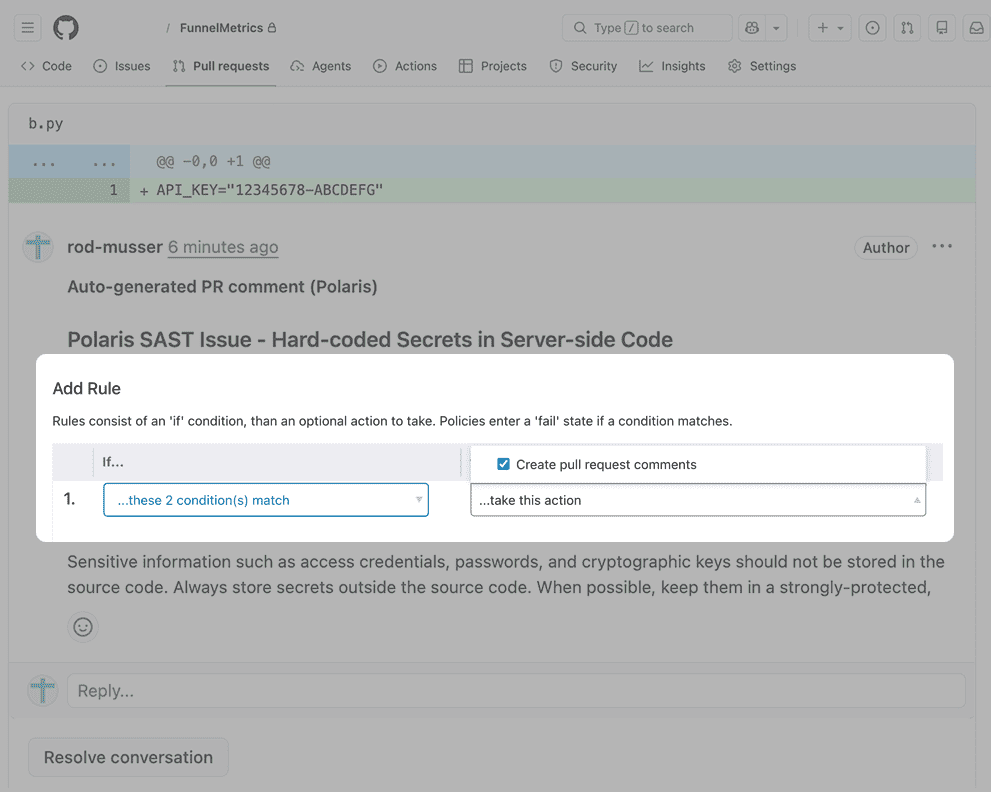Open the comment three-dot options menu
The image size is (991, 792).
(x=942, y=247)
